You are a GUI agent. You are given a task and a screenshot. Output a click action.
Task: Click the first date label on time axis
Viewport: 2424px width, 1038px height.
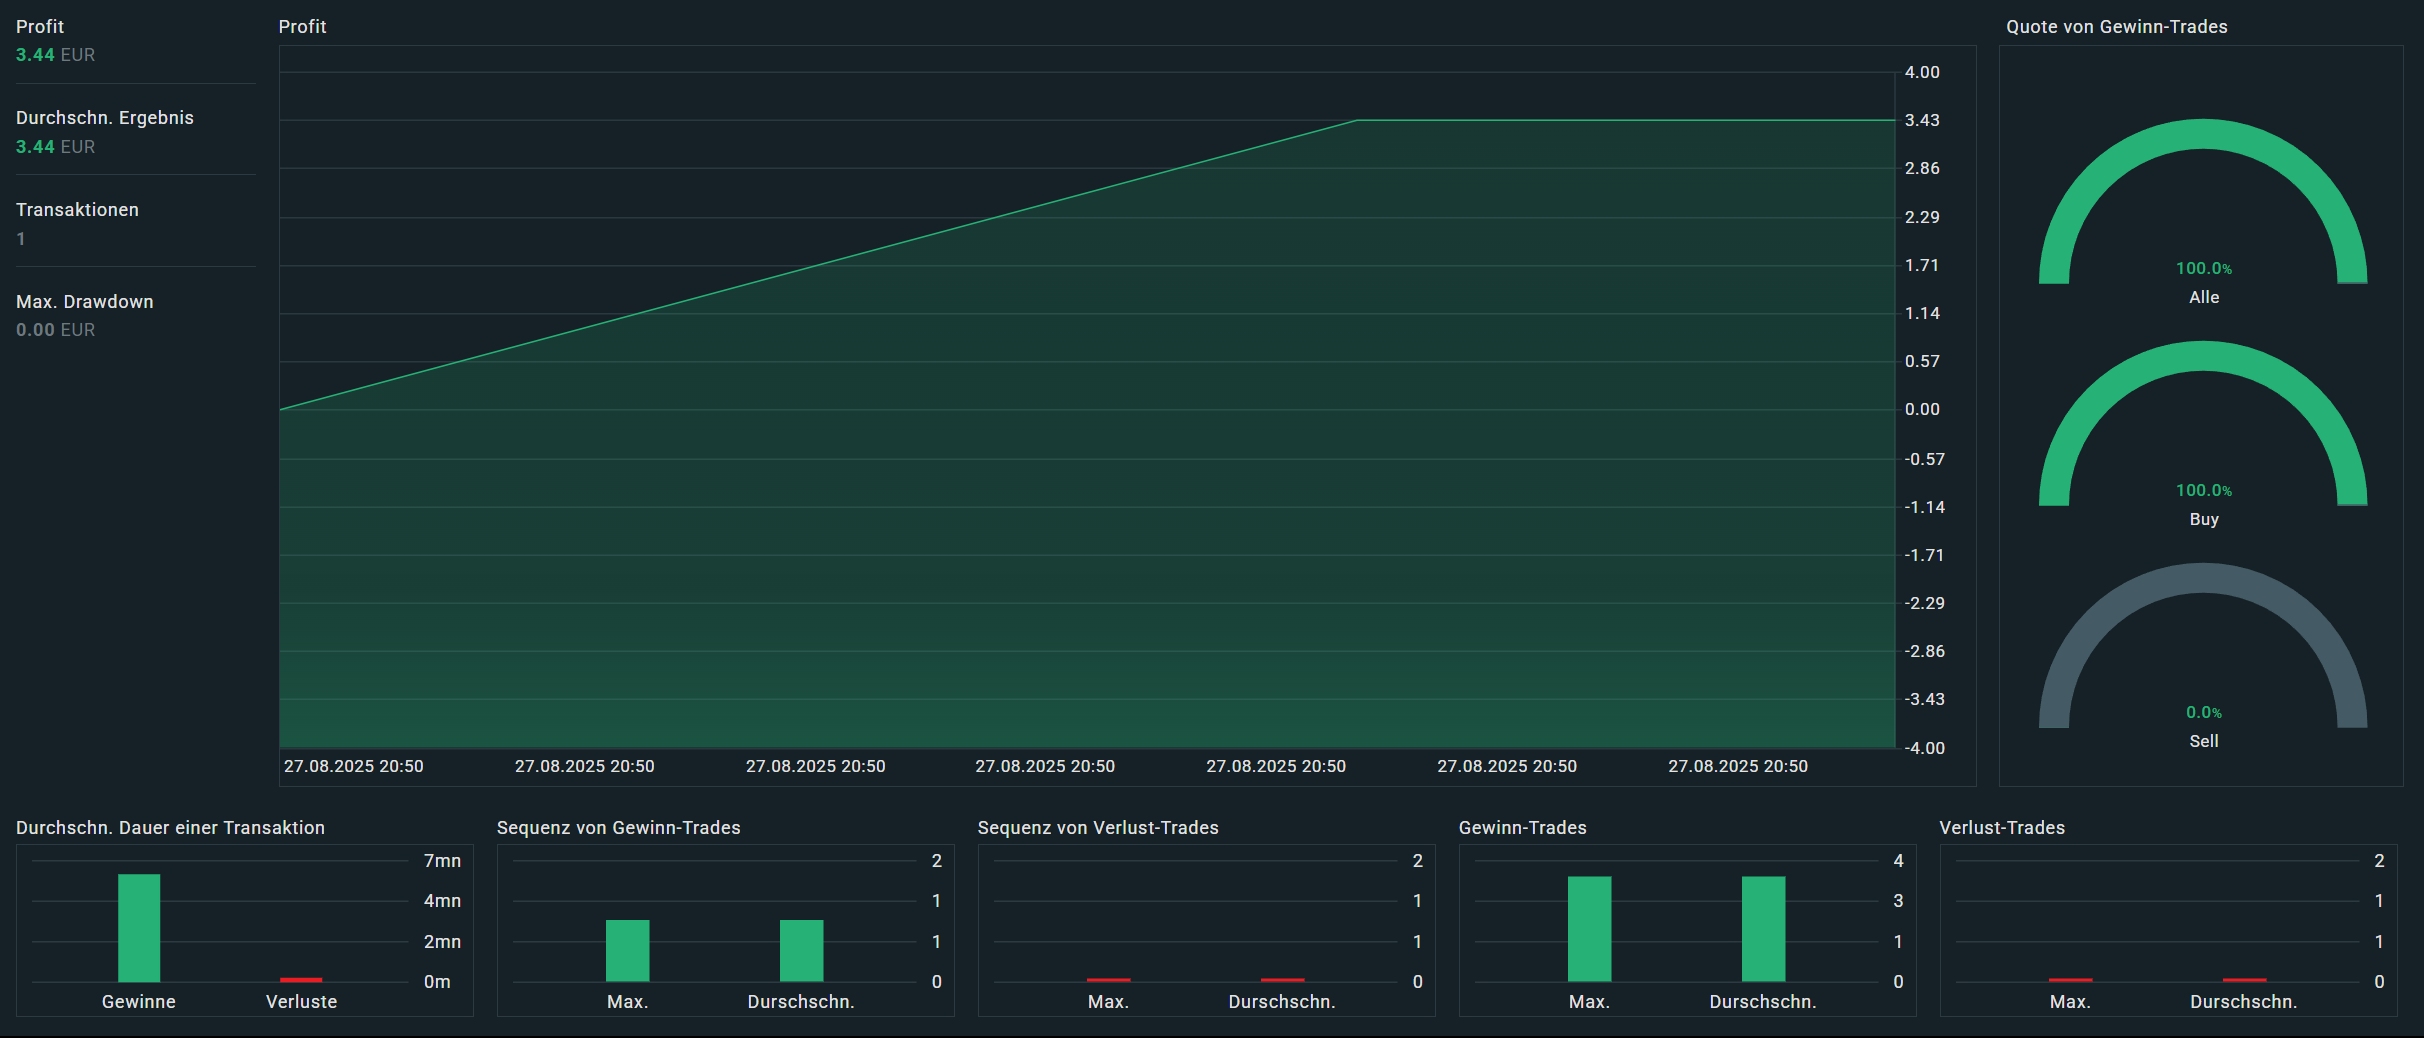tap(353, 766)
